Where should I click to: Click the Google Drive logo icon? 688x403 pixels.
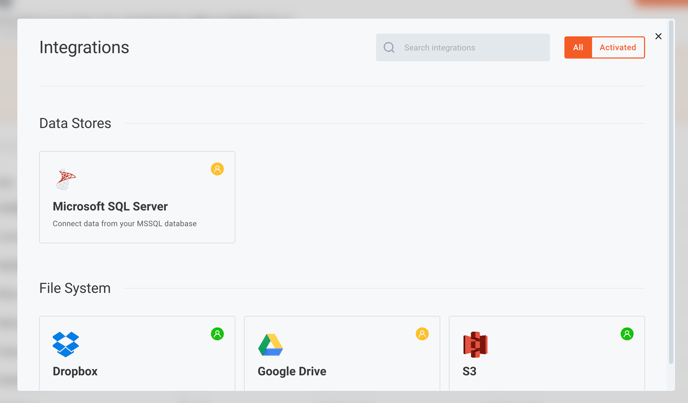point(270,345)
